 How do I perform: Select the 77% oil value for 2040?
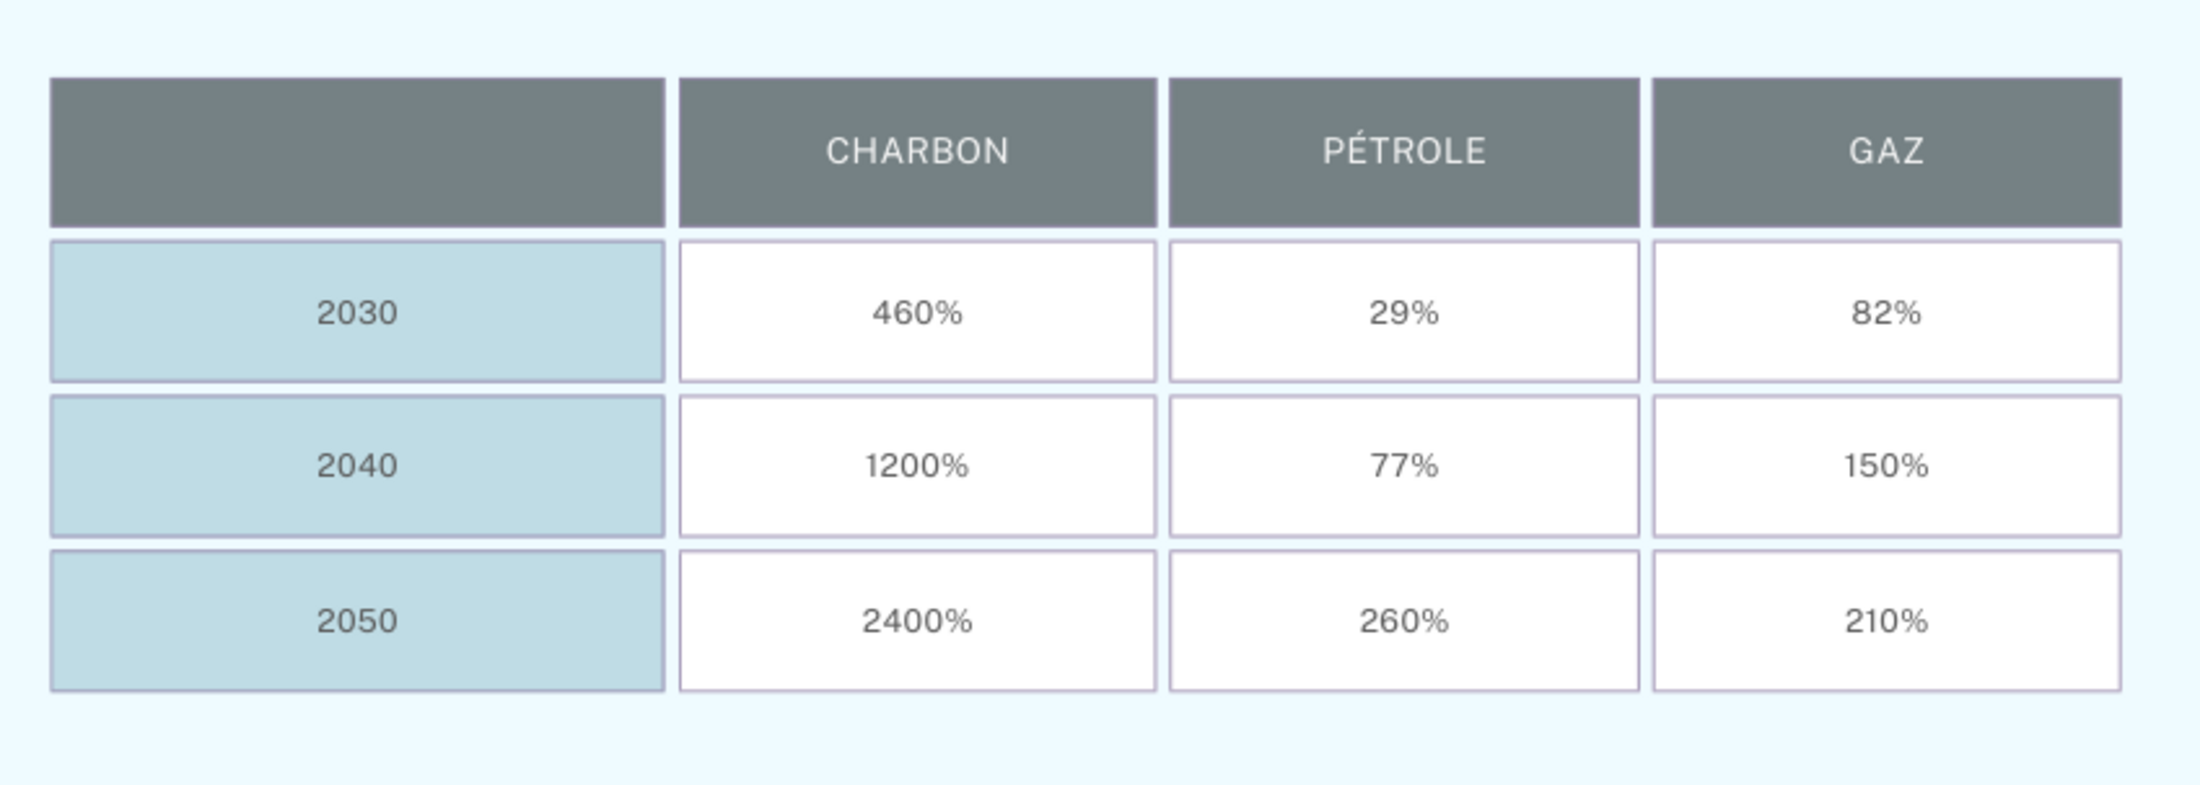click(1404, 466)
